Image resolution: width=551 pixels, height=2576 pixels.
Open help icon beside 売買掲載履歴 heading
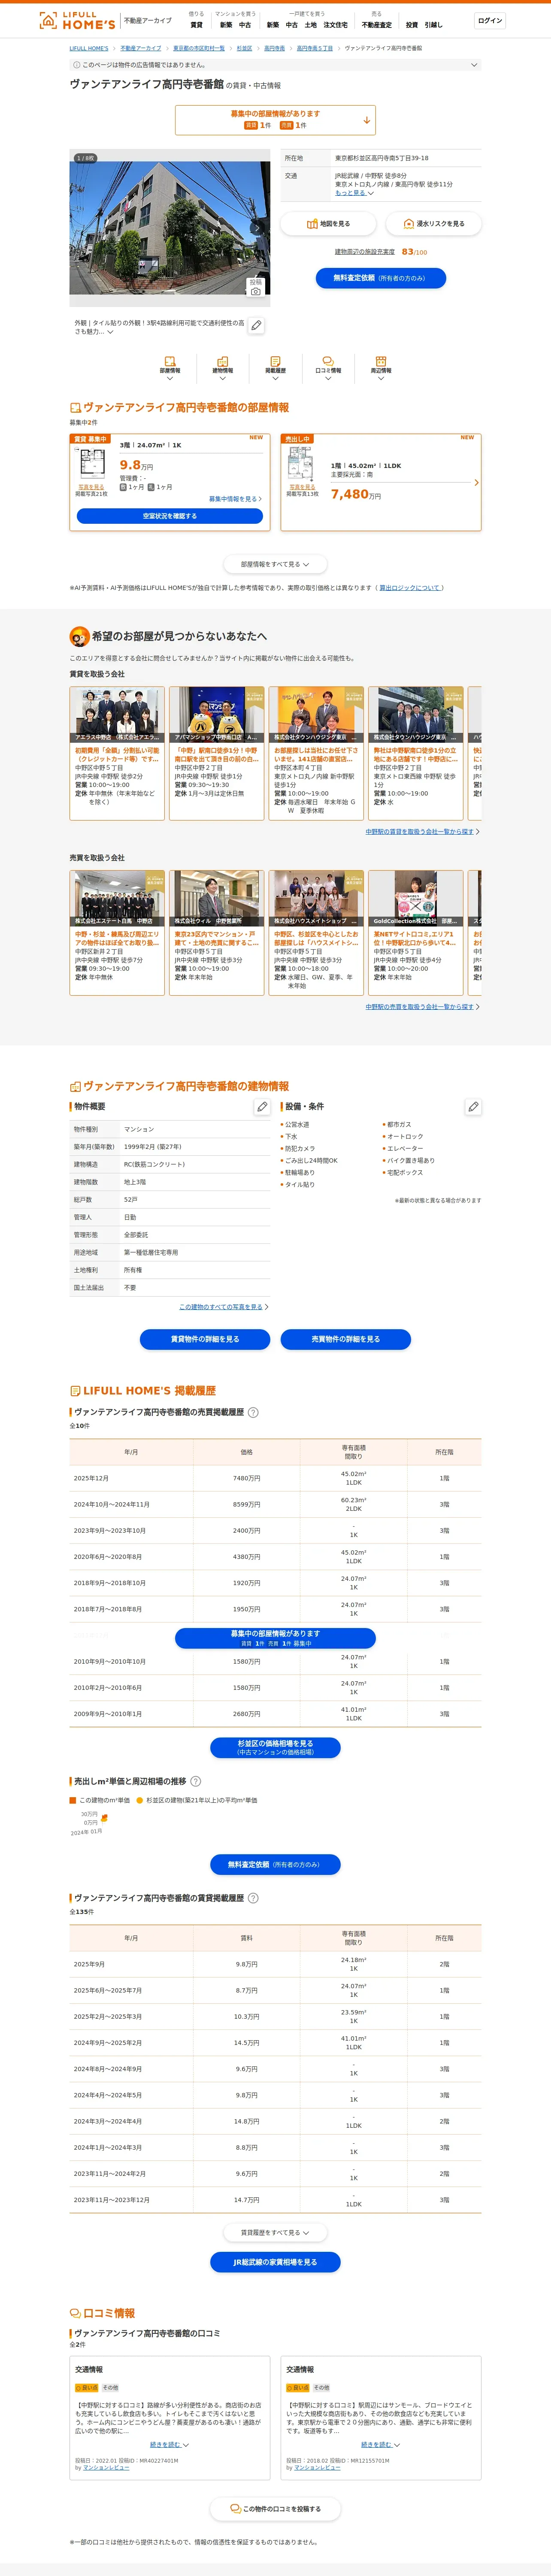point(253,1412)
